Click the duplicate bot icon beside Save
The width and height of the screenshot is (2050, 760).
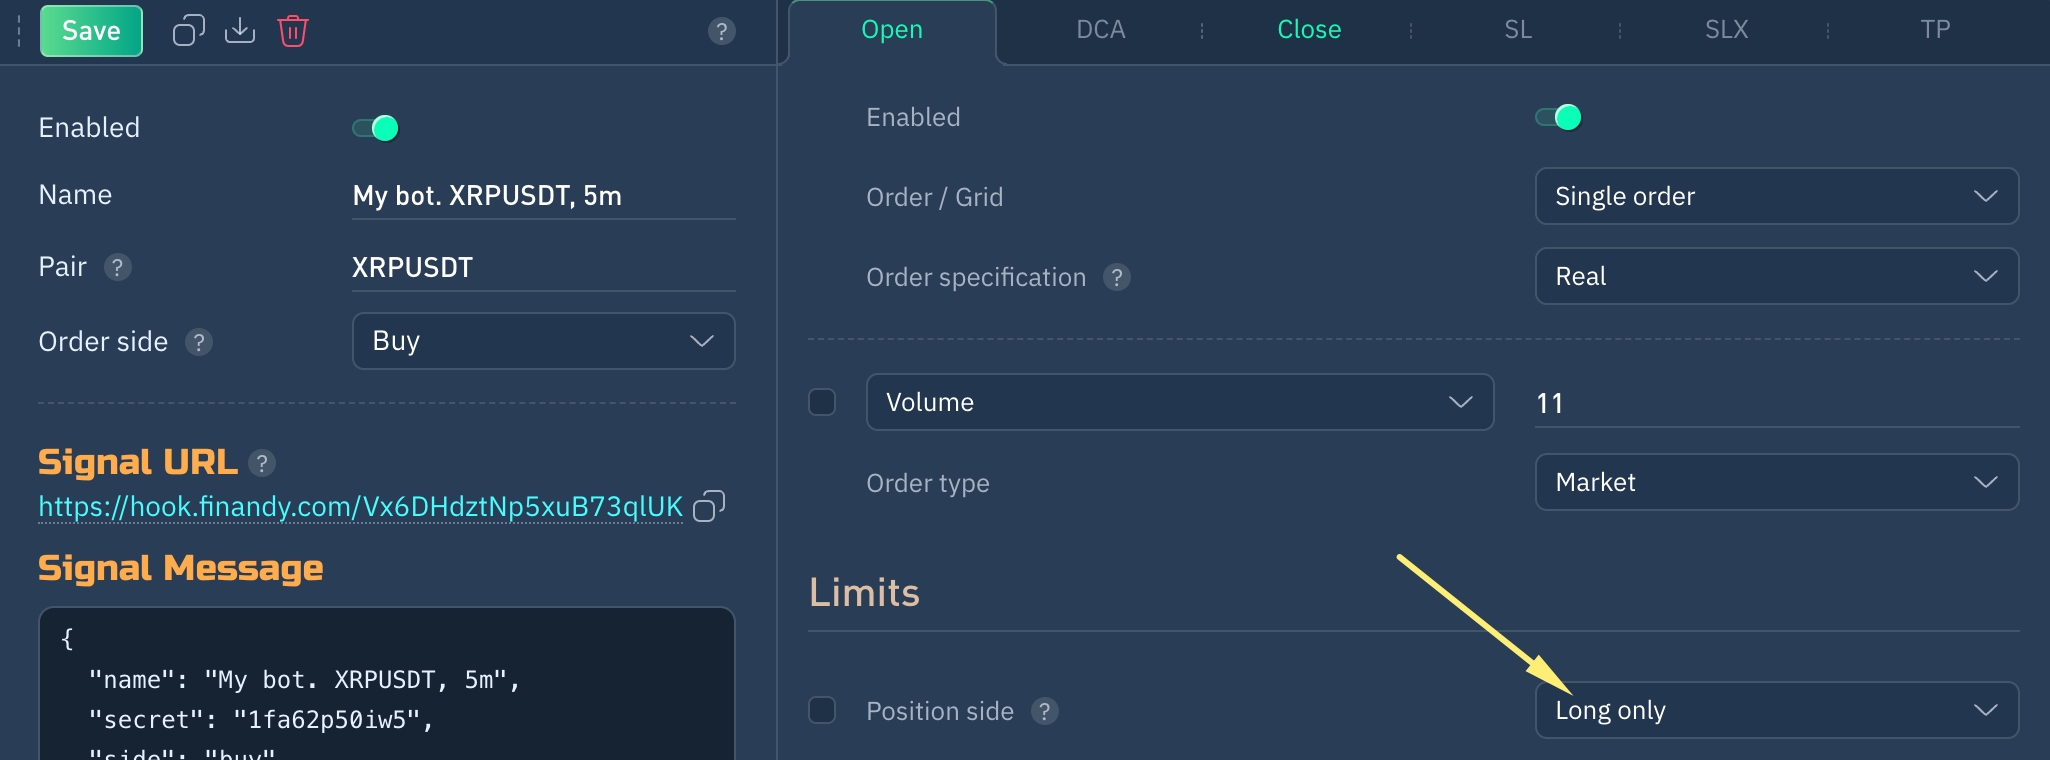point(188,31)
